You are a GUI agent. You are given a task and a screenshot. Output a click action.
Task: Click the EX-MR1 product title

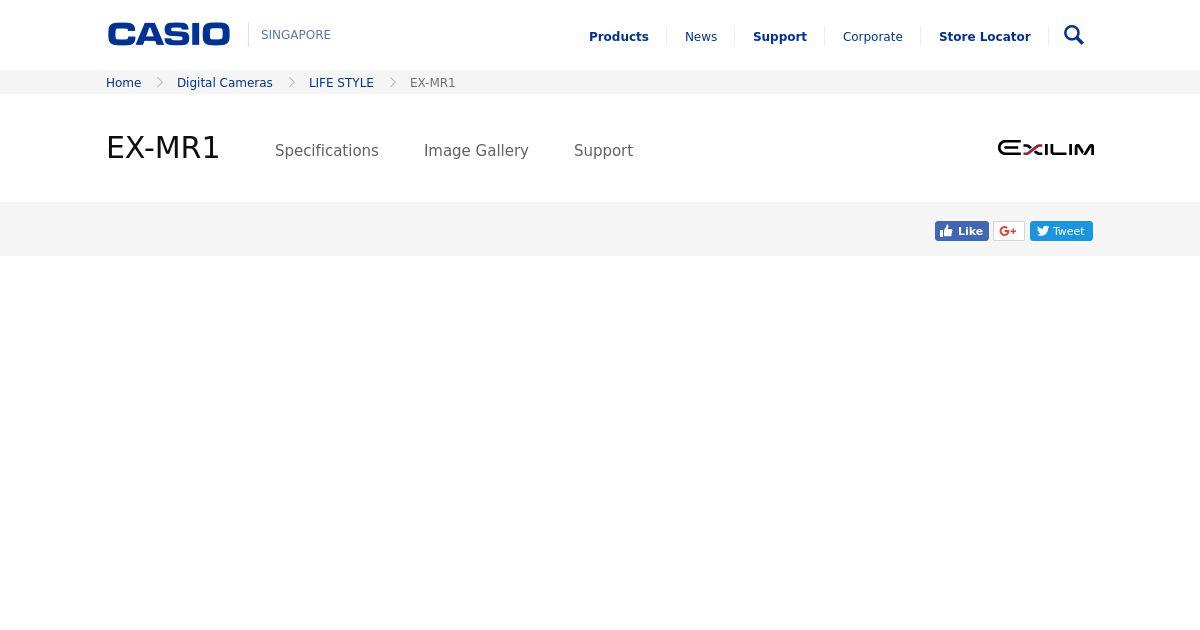pyautogui.click(x=163, y=148)
